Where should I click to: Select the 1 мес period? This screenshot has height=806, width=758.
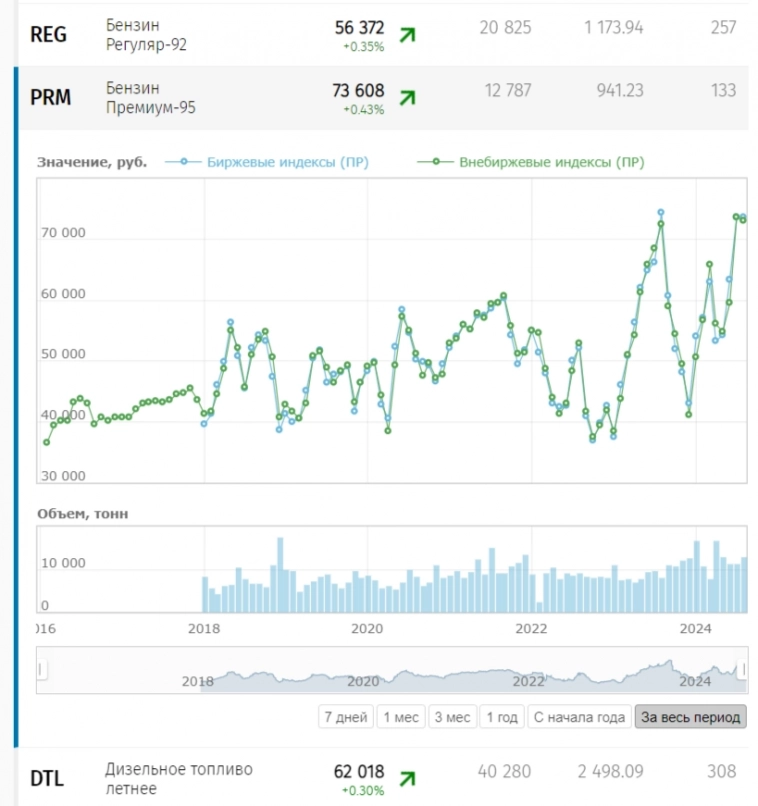coord(400,717)
